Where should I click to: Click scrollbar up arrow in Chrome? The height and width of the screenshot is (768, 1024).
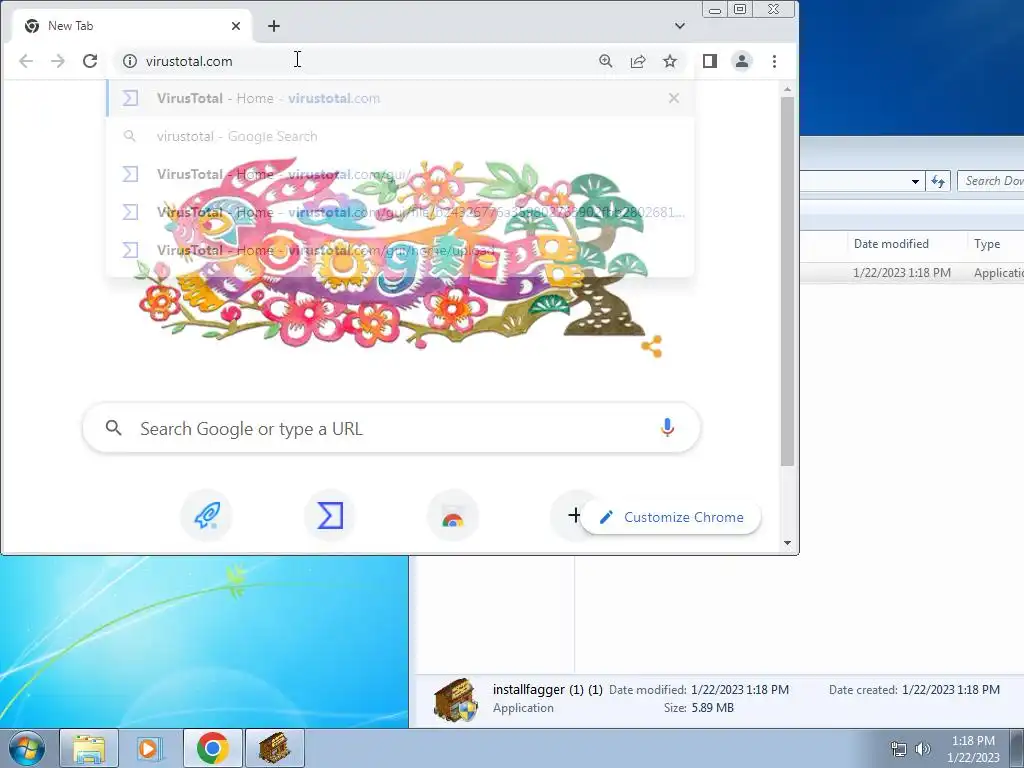788,89
